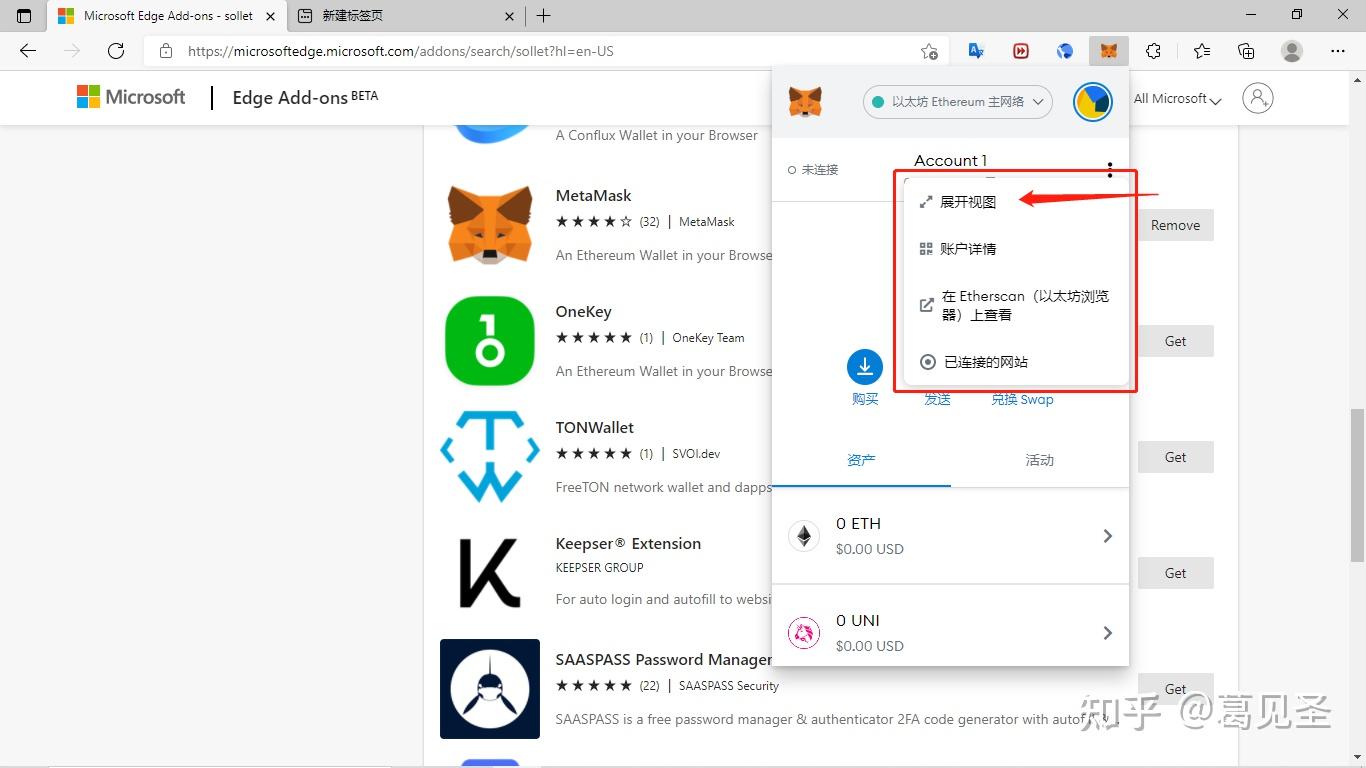This screenshot has height=768, width=1366.
Task: Open a new tab with plus button
Action: 543,16
